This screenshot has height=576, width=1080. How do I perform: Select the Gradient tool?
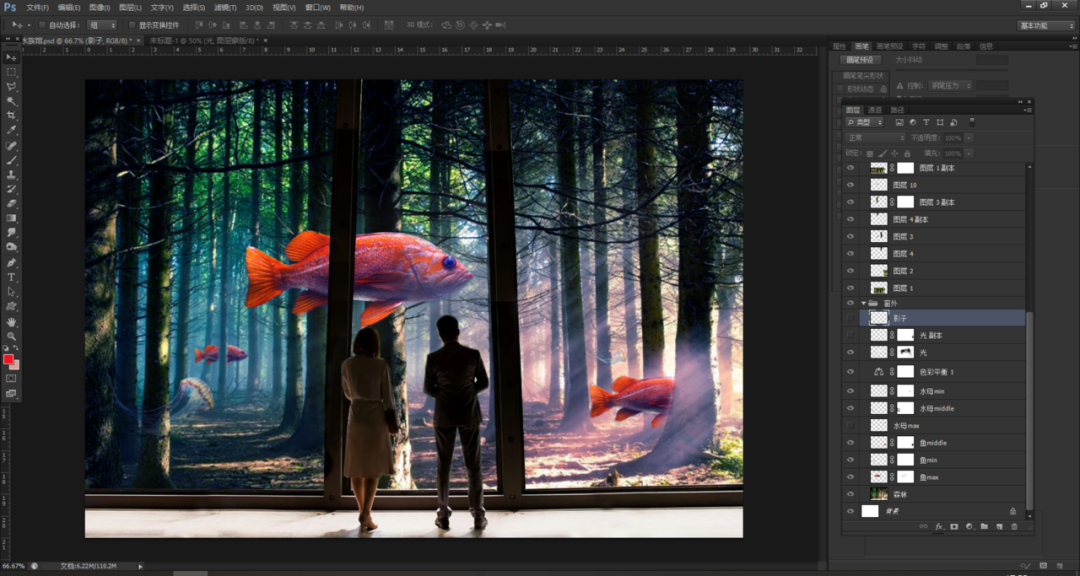point(11,218)
